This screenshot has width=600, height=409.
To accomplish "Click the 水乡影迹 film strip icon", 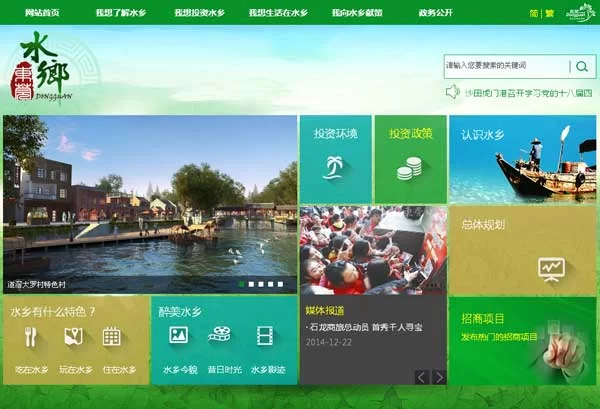I will 264,336.
